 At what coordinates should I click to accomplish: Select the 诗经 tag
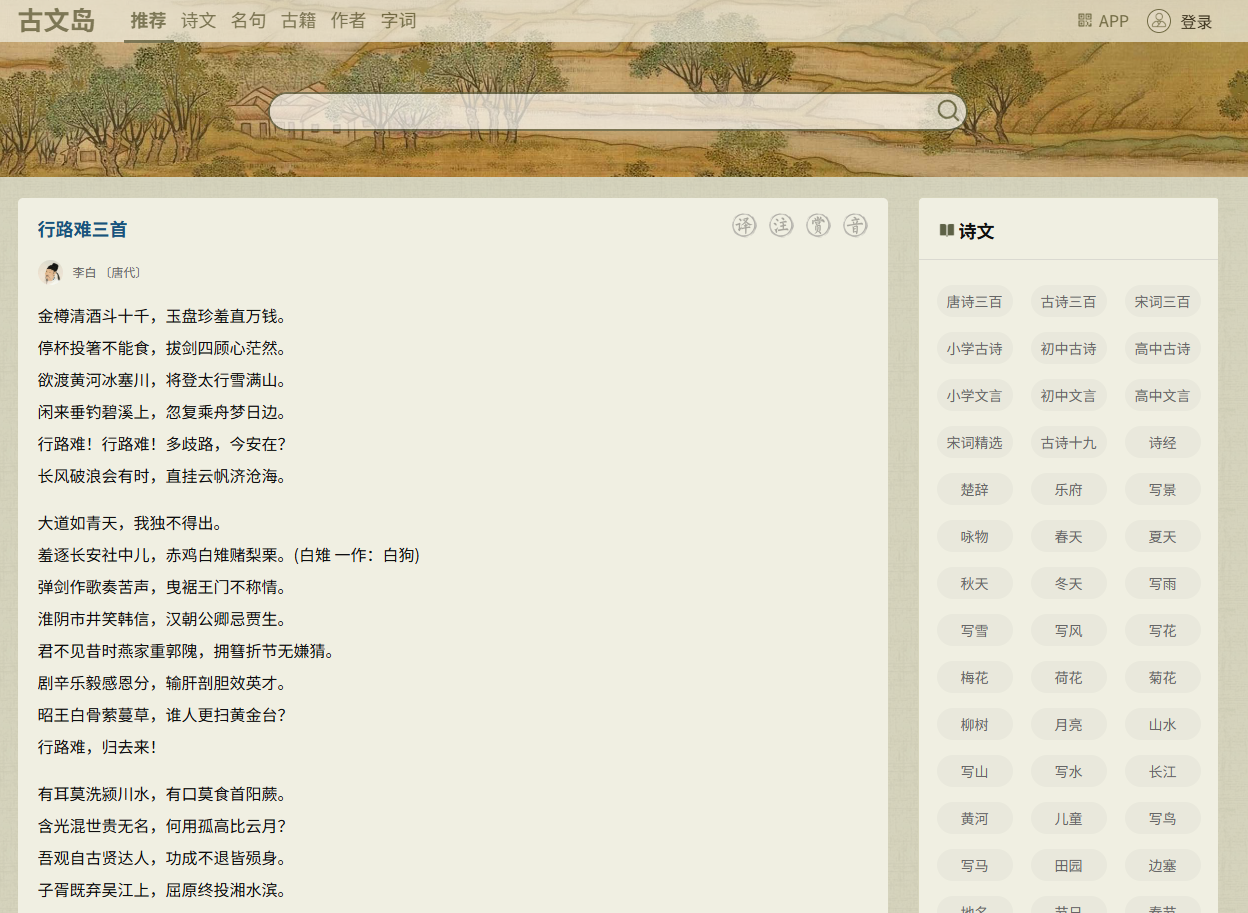click(x=1163, y=443)
